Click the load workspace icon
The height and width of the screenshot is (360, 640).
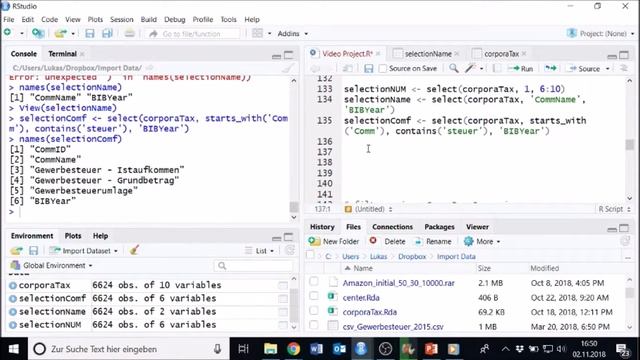(x=17, y=251)
